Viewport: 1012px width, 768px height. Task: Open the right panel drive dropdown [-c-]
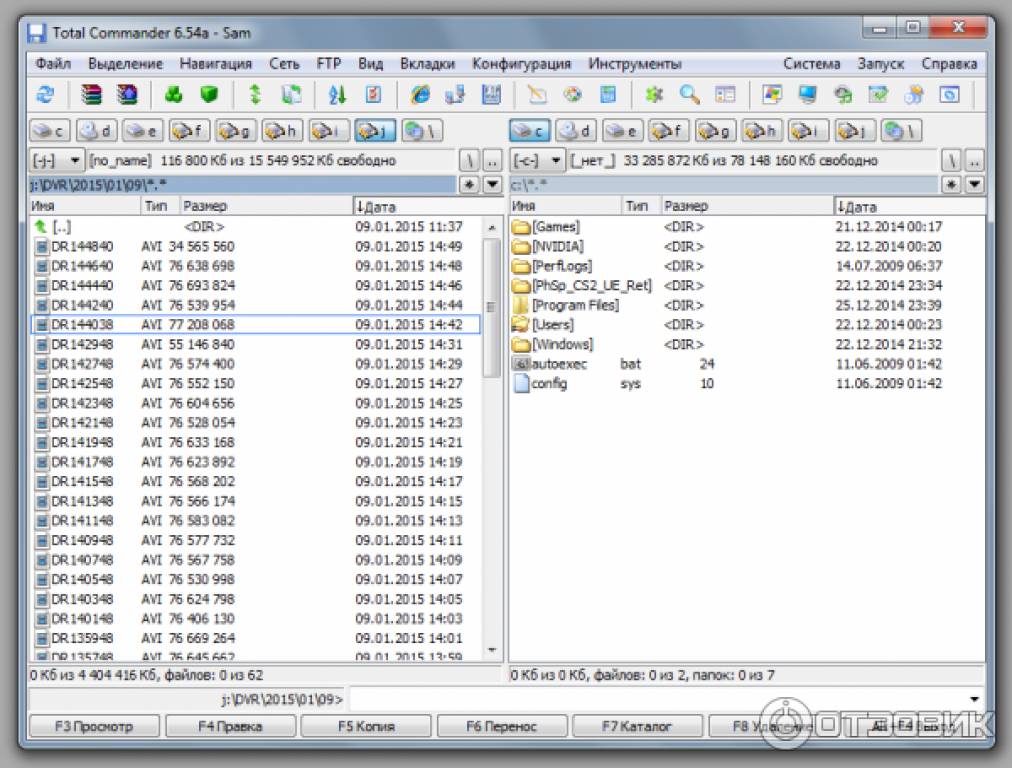click(x=538, y=160)
